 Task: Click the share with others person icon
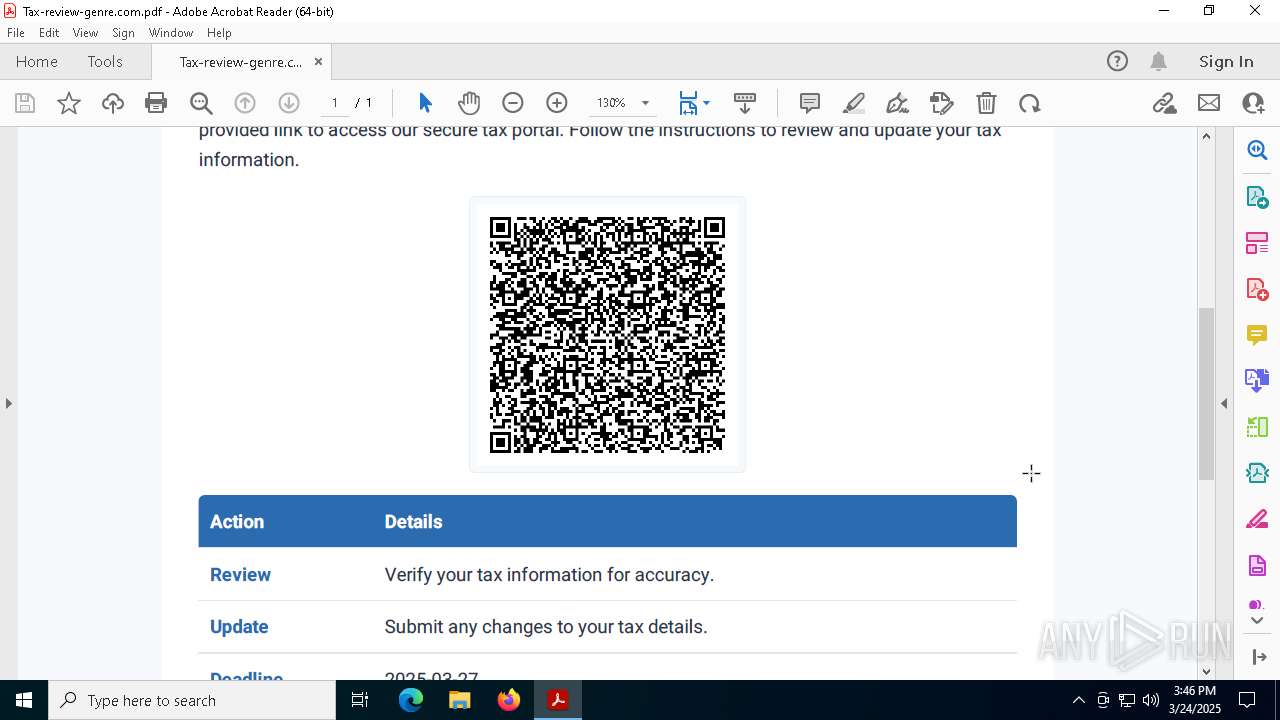tap(1253, 103)
